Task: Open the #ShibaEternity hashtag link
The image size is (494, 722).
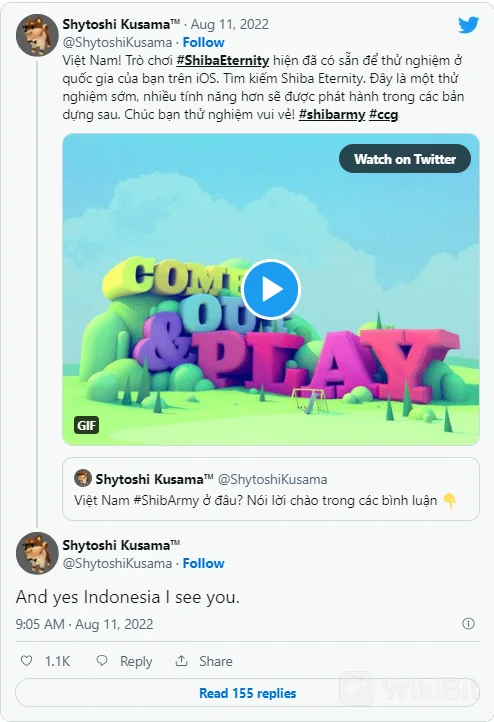Action: (223, 60)
